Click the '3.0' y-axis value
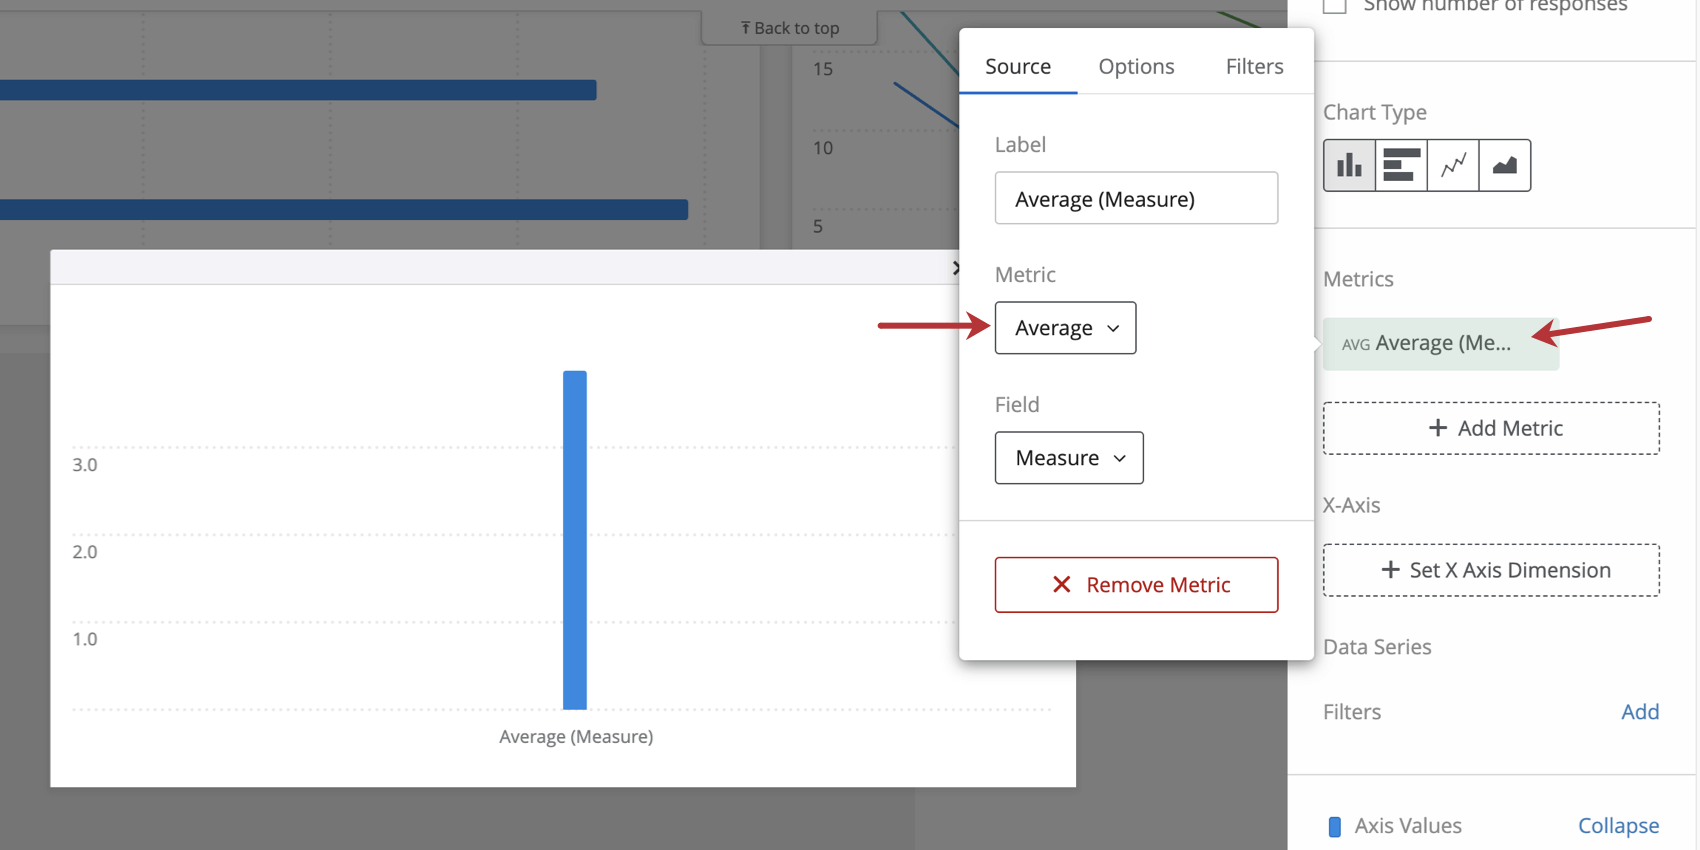This screenshot has height=850, width=1700. pos(85,465)
